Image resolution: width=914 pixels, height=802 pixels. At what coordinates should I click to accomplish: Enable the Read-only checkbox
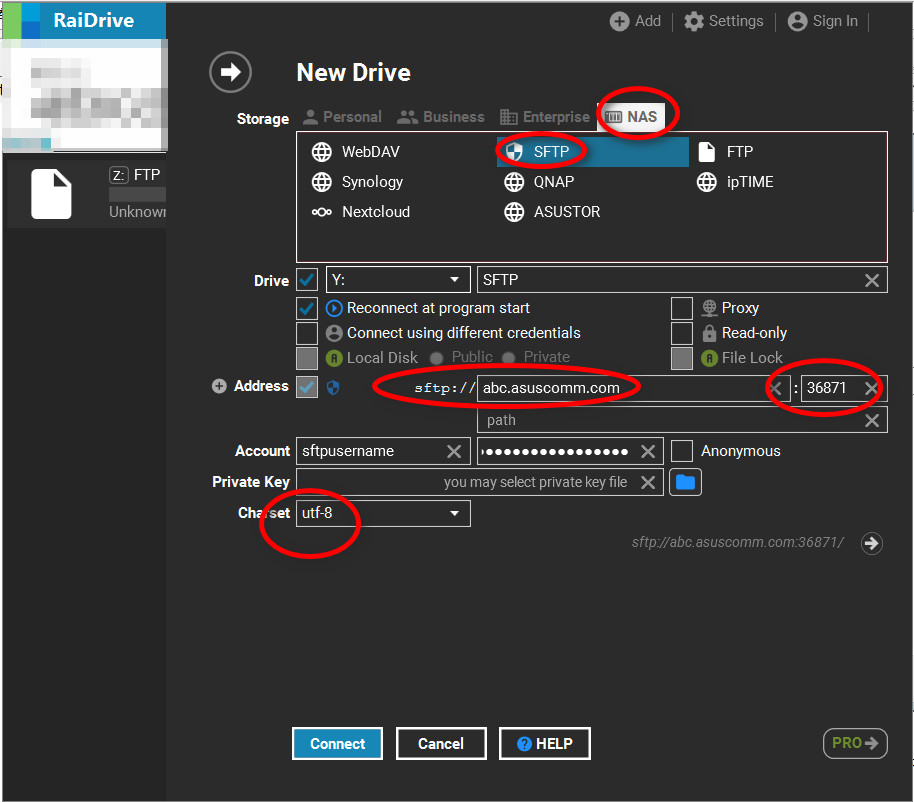click(x=681, y=333)
